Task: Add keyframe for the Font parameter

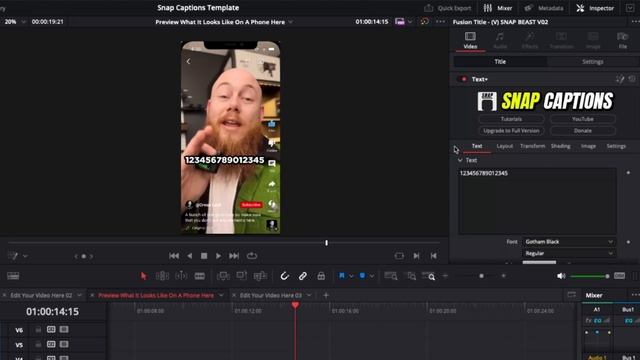Action: [628, 242]
